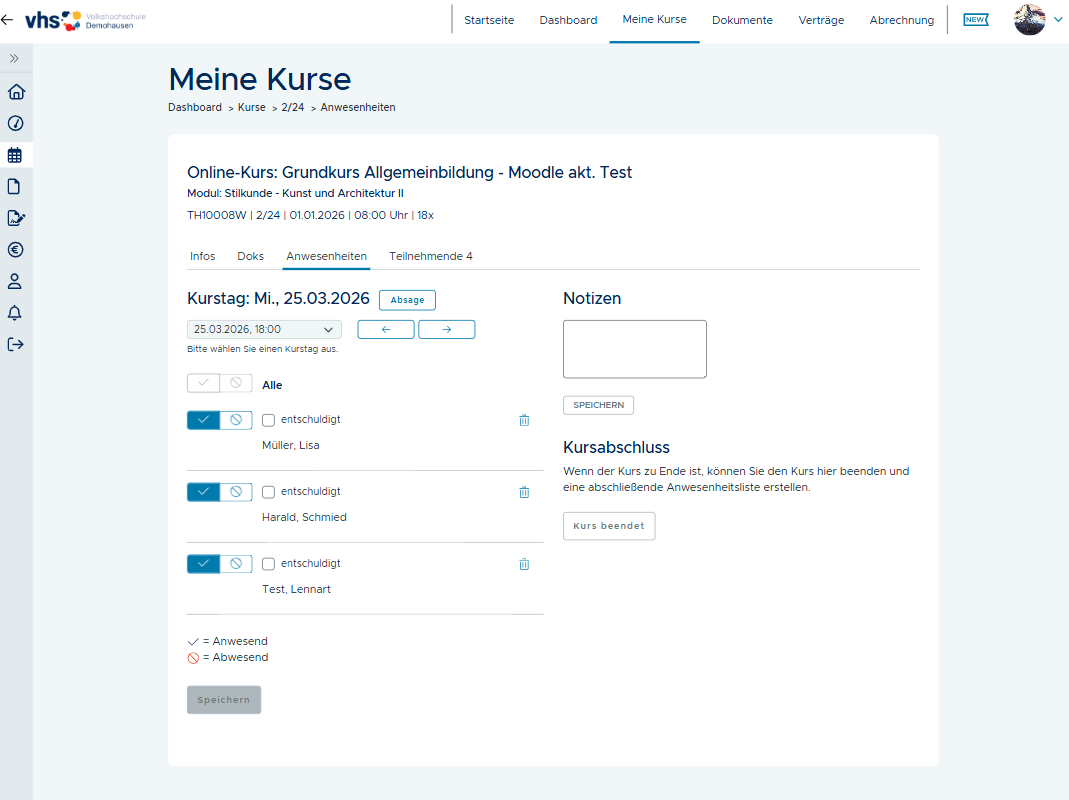1069x800 pixels.
Task: Check entschuldigt for Müller, Lisa
Action: click(268, 420)
